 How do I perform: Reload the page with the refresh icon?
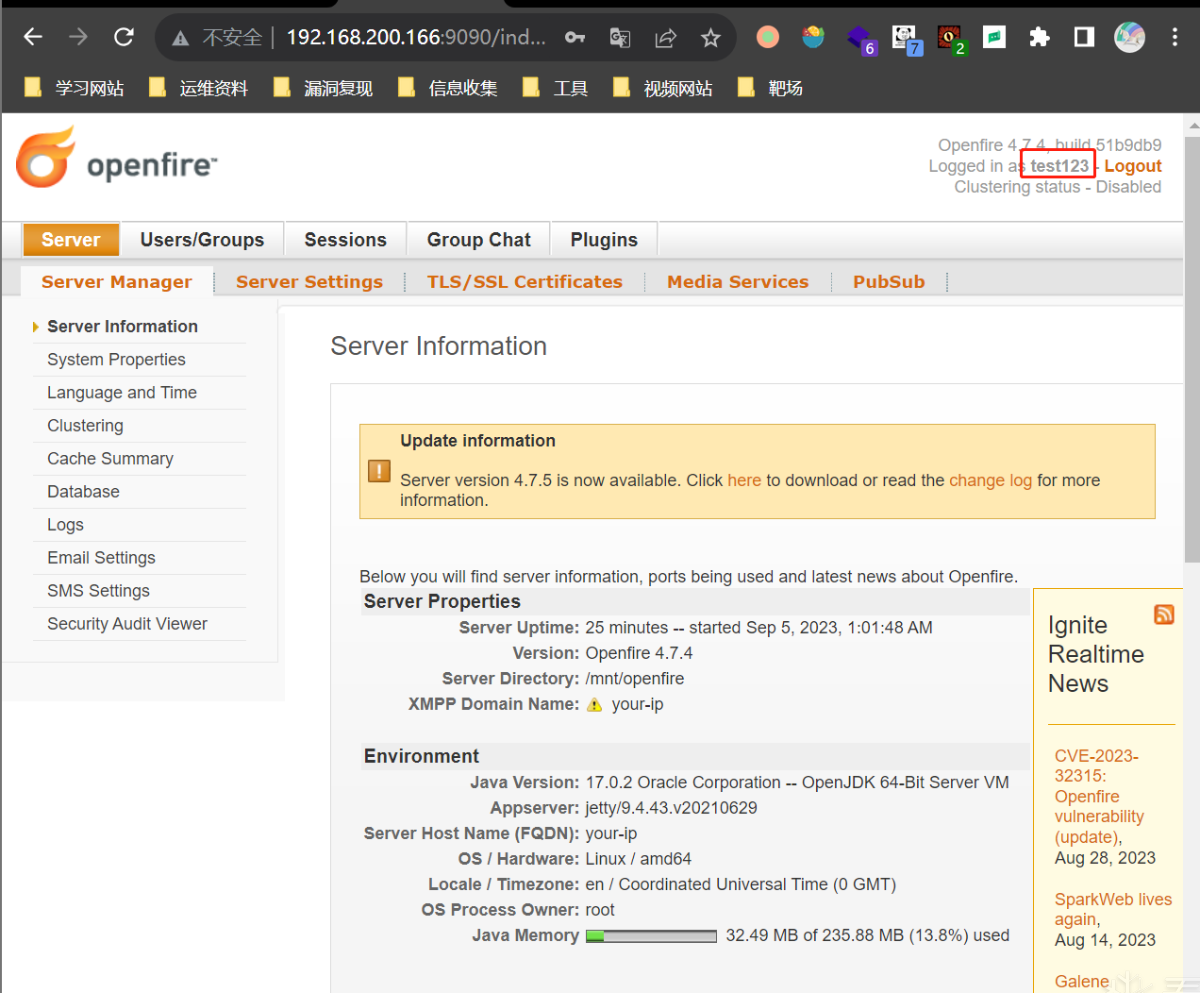coord(124,38)
